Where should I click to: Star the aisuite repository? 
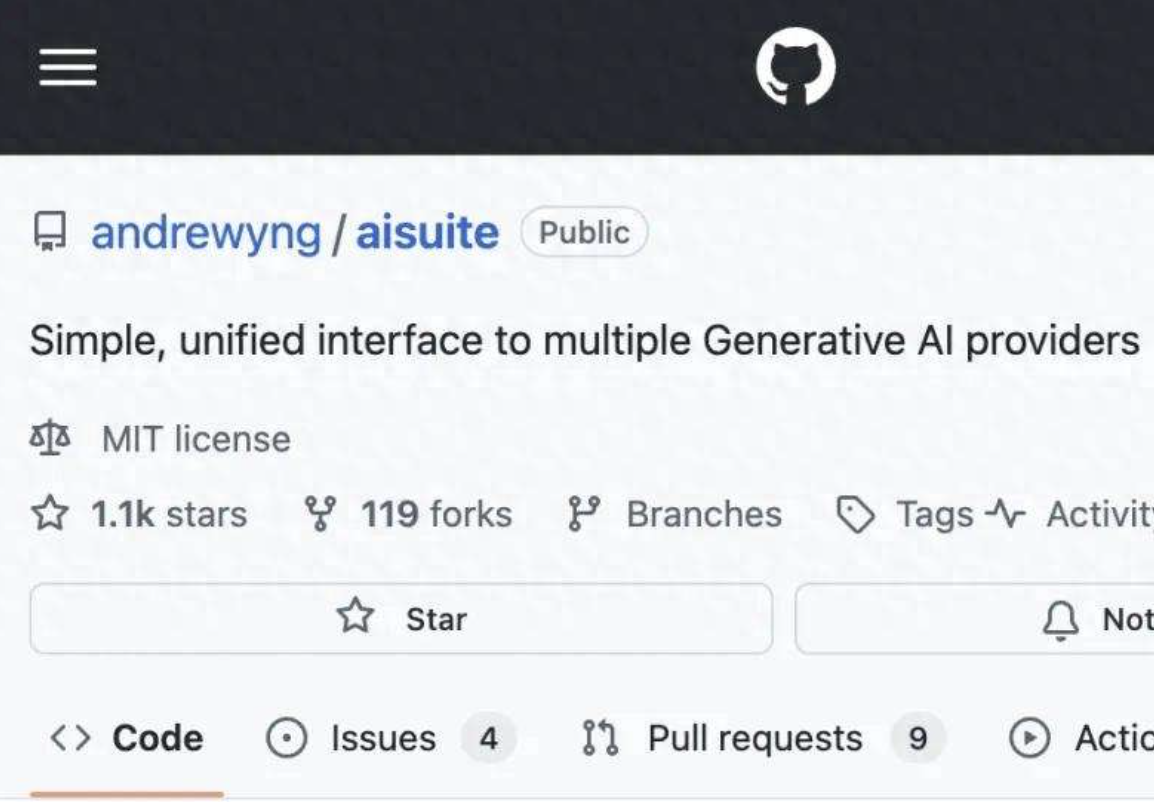pos(401,619)
